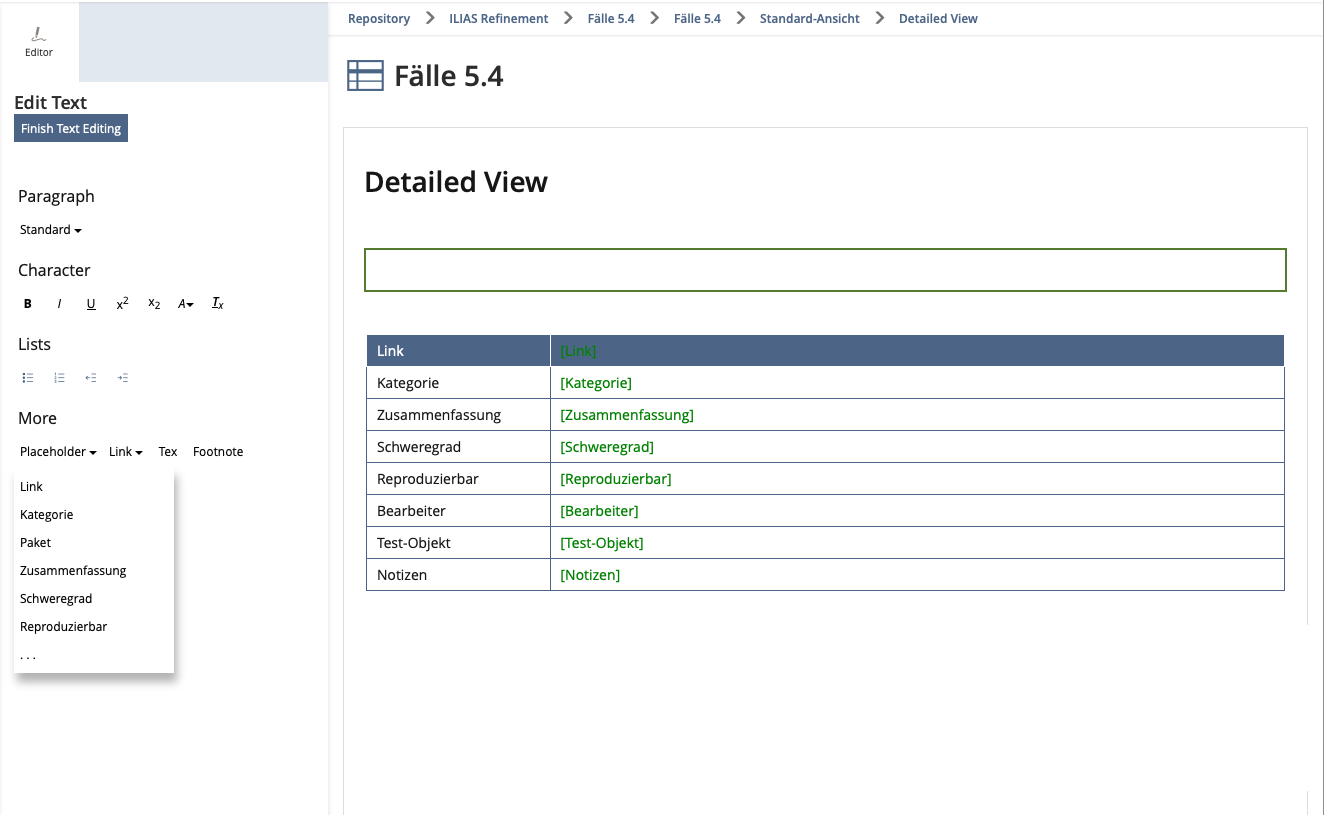Apply underline formatting
Image resolution: width=1324 pixels, height=815 pixels.
click(91, 304)
